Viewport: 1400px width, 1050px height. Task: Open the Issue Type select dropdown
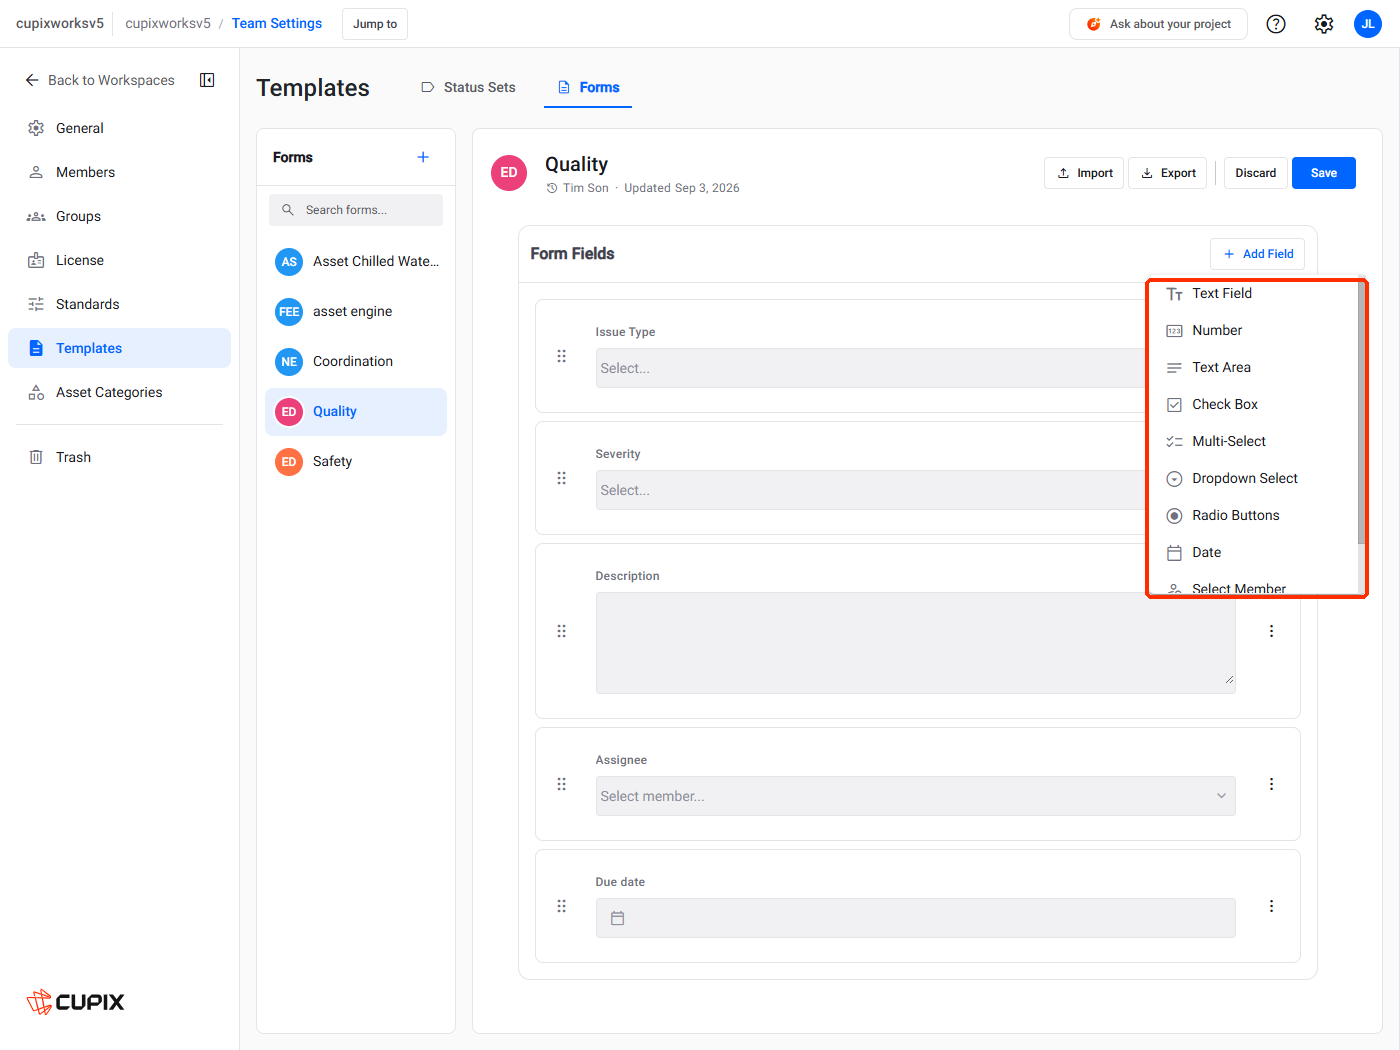pos(871,368)
